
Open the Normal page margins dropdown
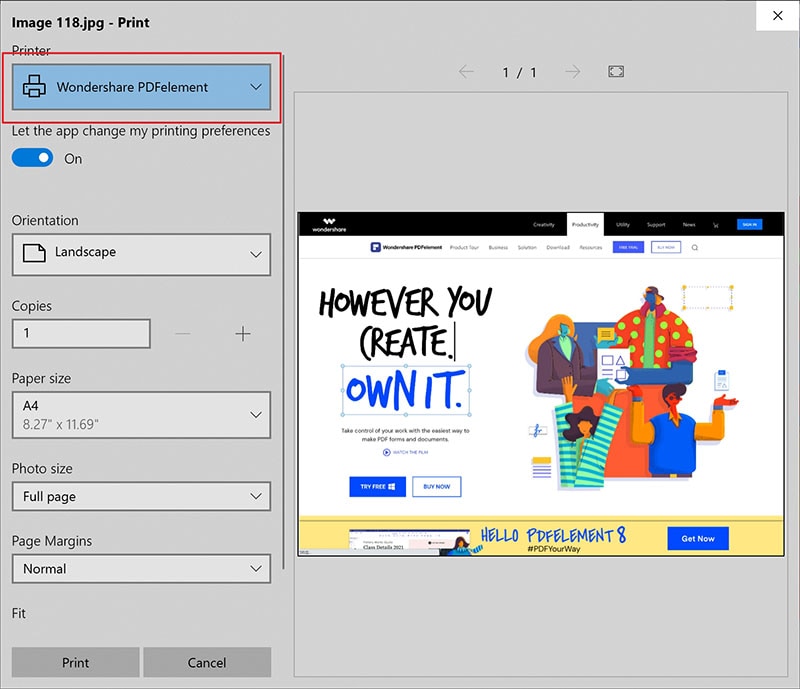[141, 569]
